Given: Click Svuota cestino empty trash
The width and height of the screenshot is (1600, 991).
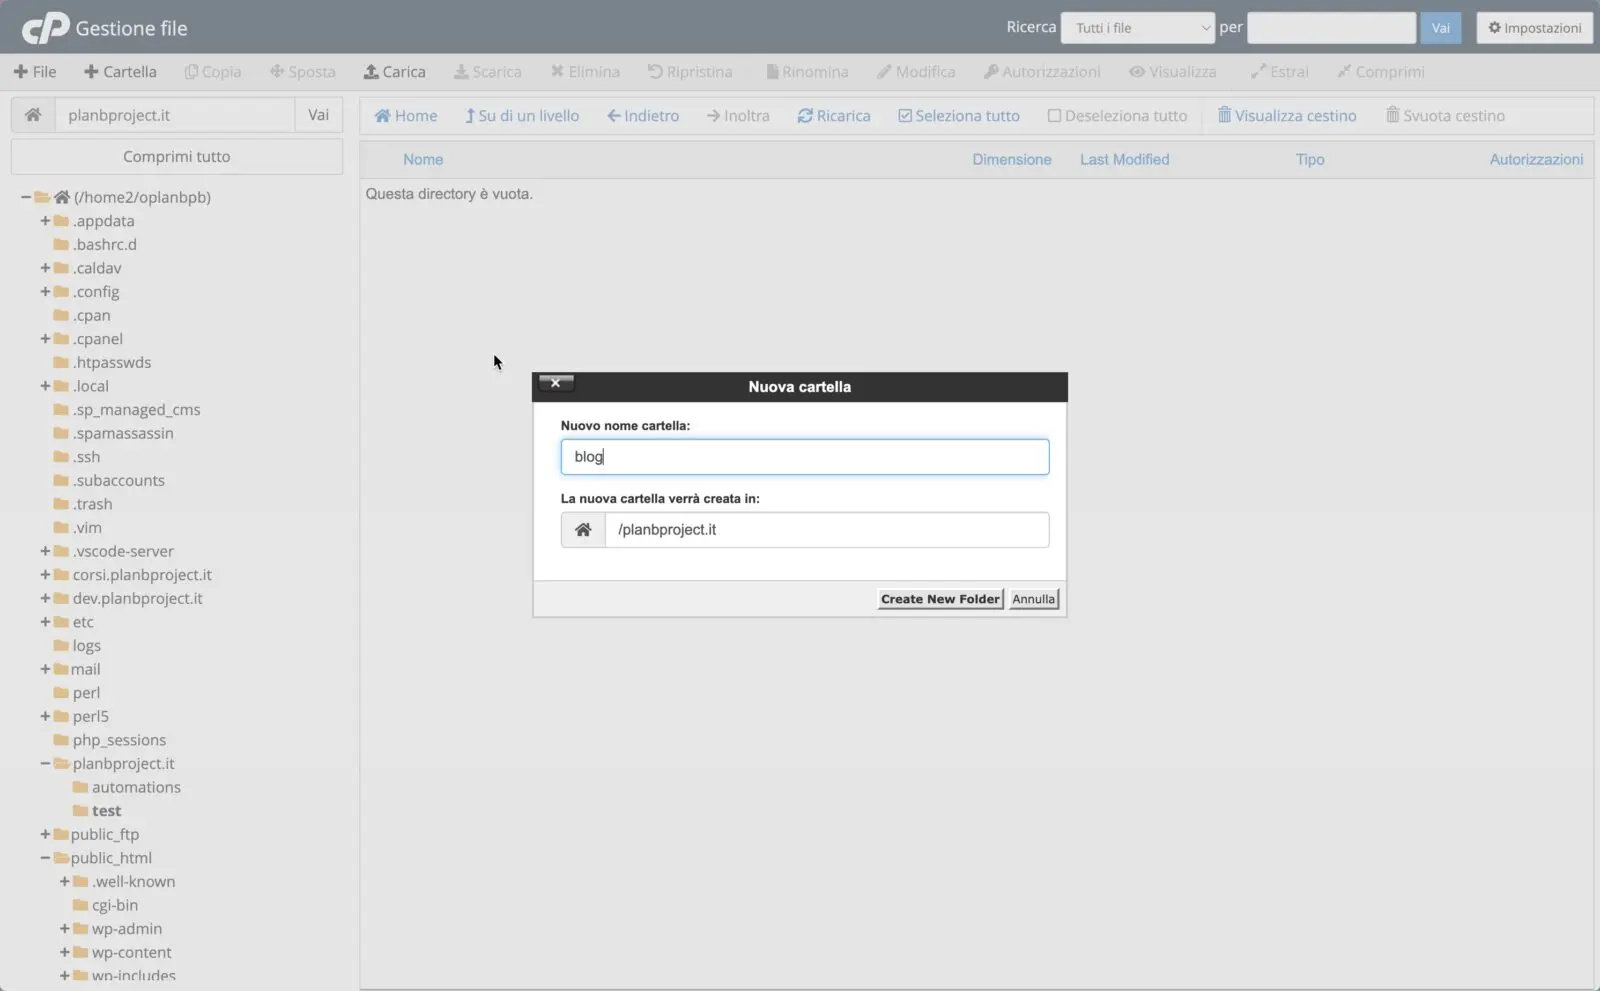Looking at the screenshot, I should tap(1445, 116).
